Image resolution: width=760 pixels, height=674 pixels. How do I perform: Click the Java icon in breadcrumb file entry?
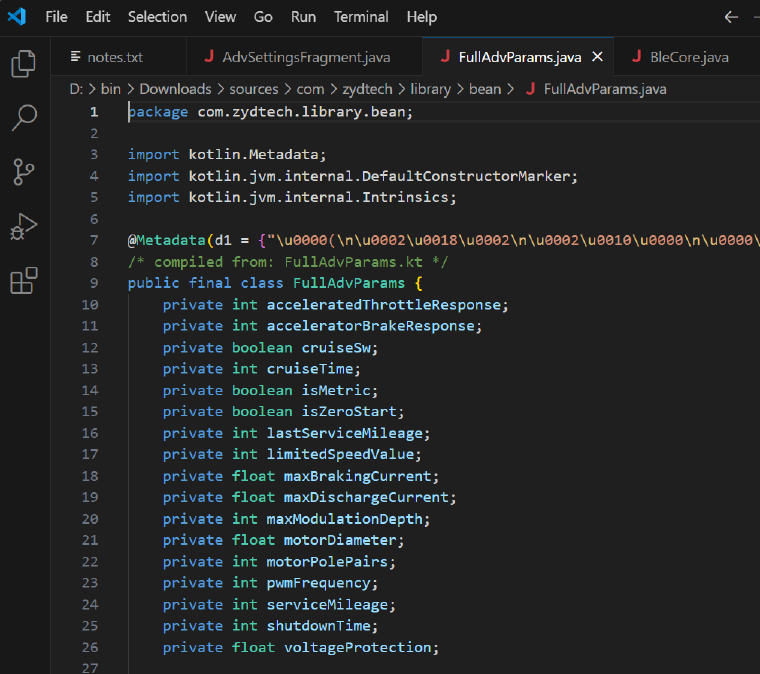tap(531, 89)
